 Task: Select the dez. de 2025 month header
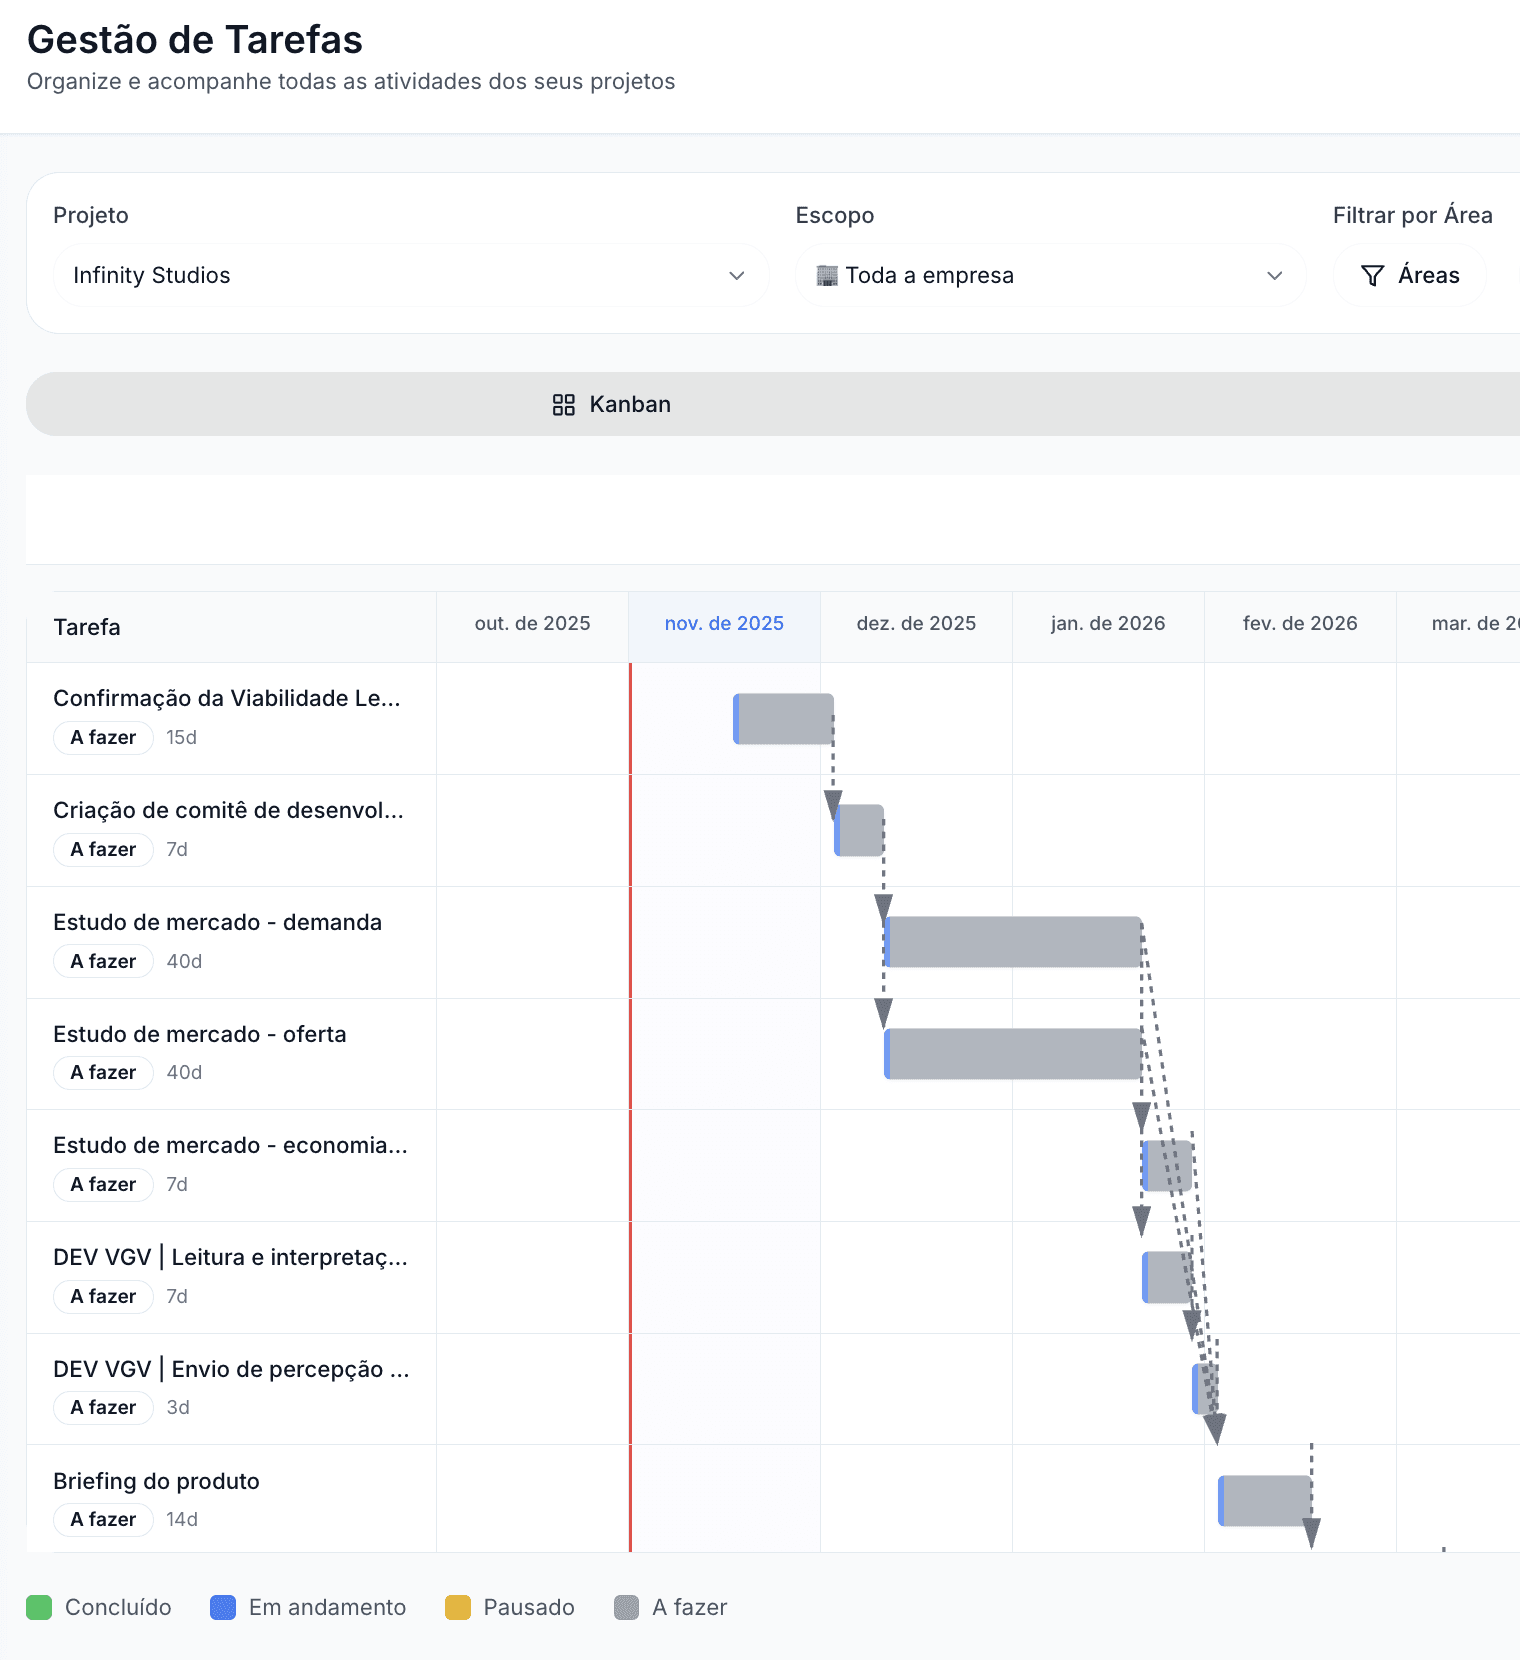coord(916,623)
